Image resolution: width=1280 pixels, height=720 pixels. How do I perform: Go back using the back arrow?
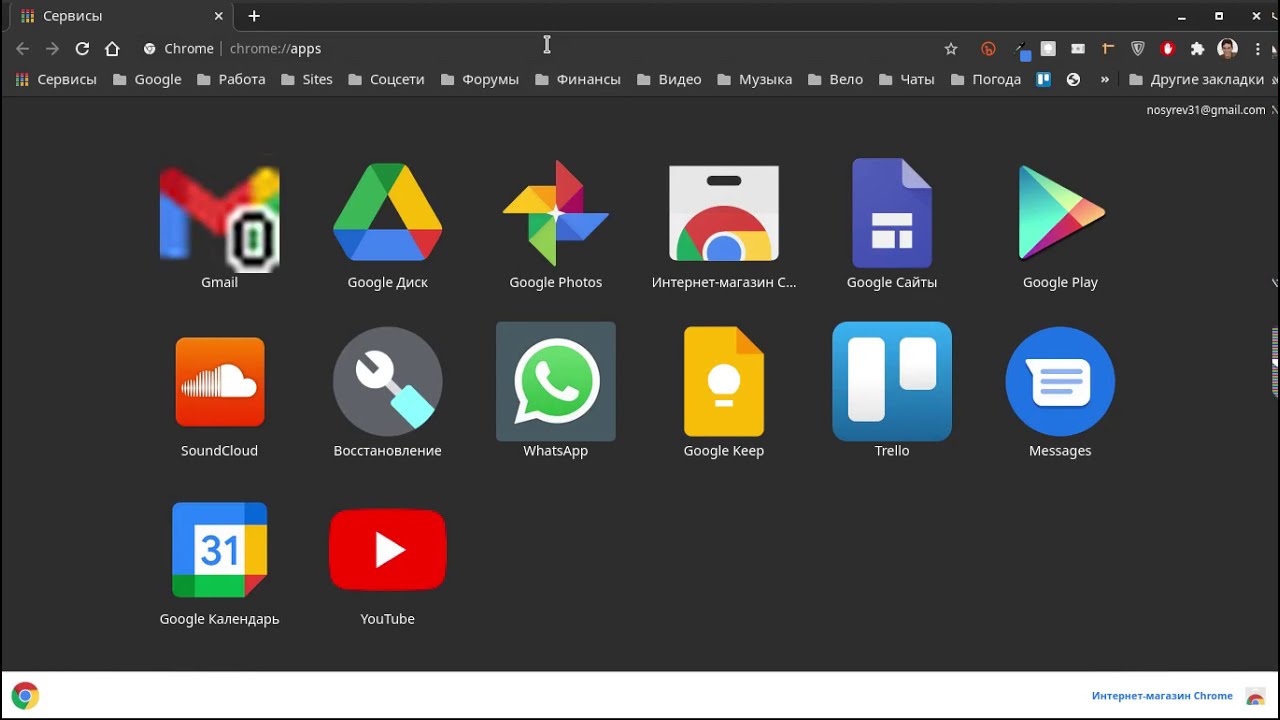(23, 48)
